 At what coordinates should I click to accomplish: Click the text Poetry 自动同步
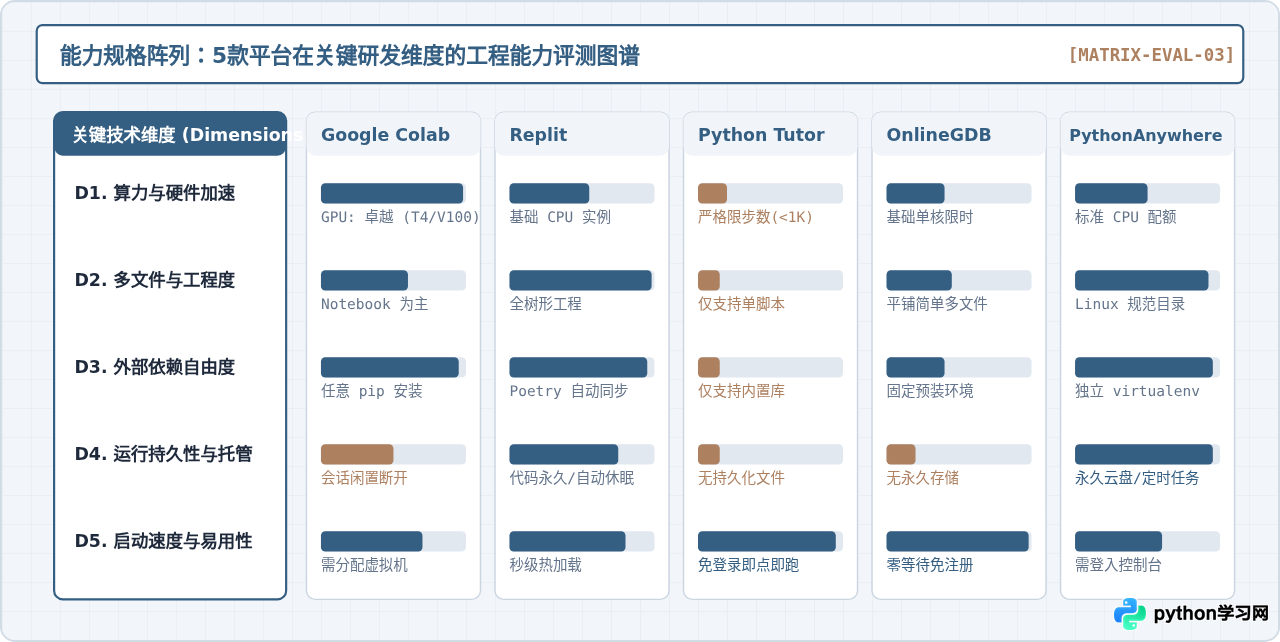tap(569, 391)
